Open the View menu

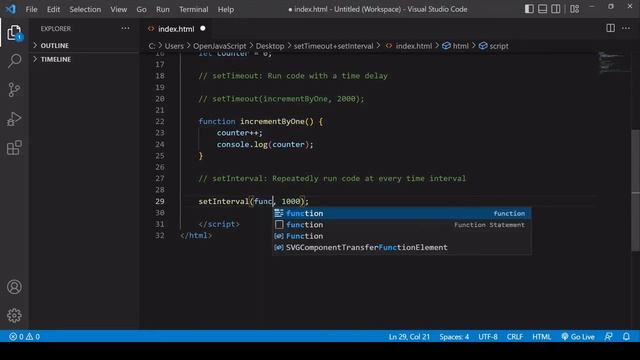pos(118,9)
